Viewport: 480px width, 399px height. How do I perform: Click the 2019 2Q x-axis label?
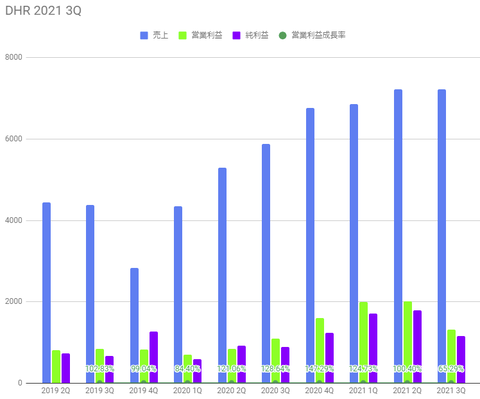tap(56, 390)
